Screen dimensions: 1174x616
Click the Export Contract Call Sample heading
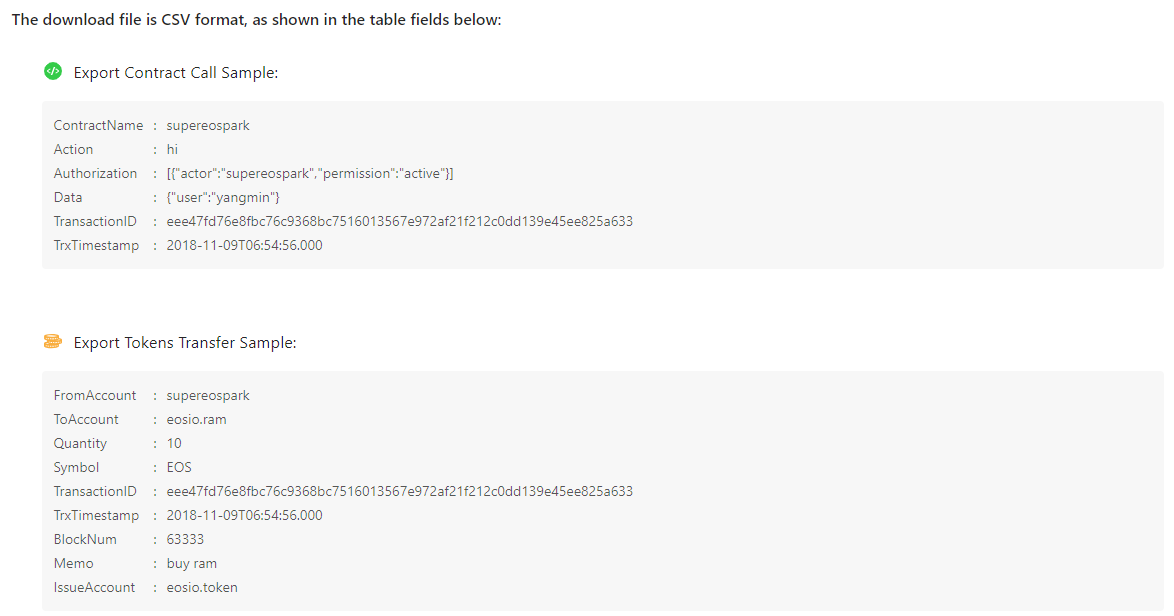(x=176, y=73)
